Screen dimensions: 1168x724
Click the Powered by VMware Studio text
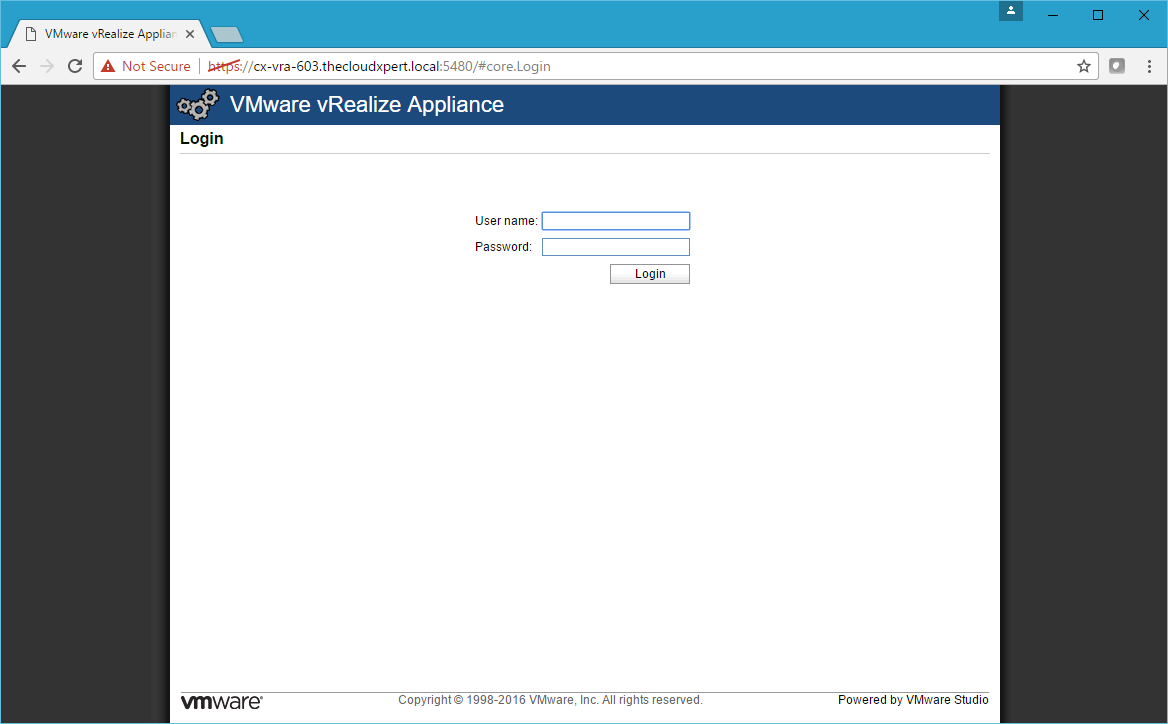tap(912, 700)
